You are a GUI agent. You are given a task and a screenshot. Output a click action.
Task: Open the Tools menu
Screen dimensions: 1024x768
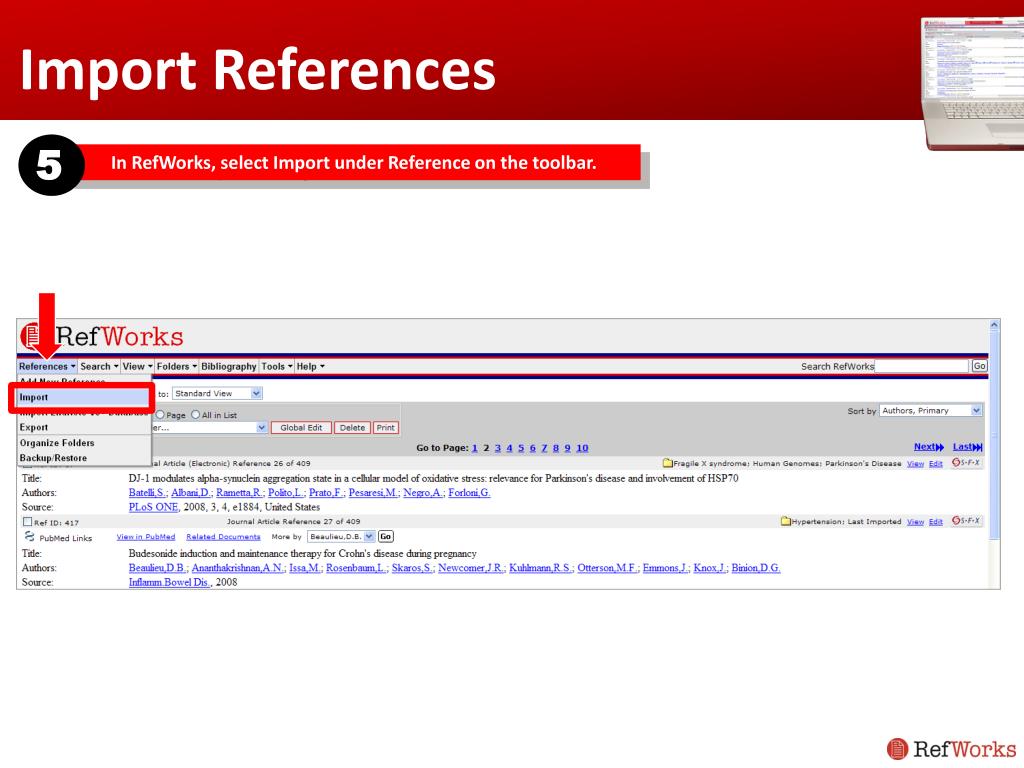(x=277, y=366)
